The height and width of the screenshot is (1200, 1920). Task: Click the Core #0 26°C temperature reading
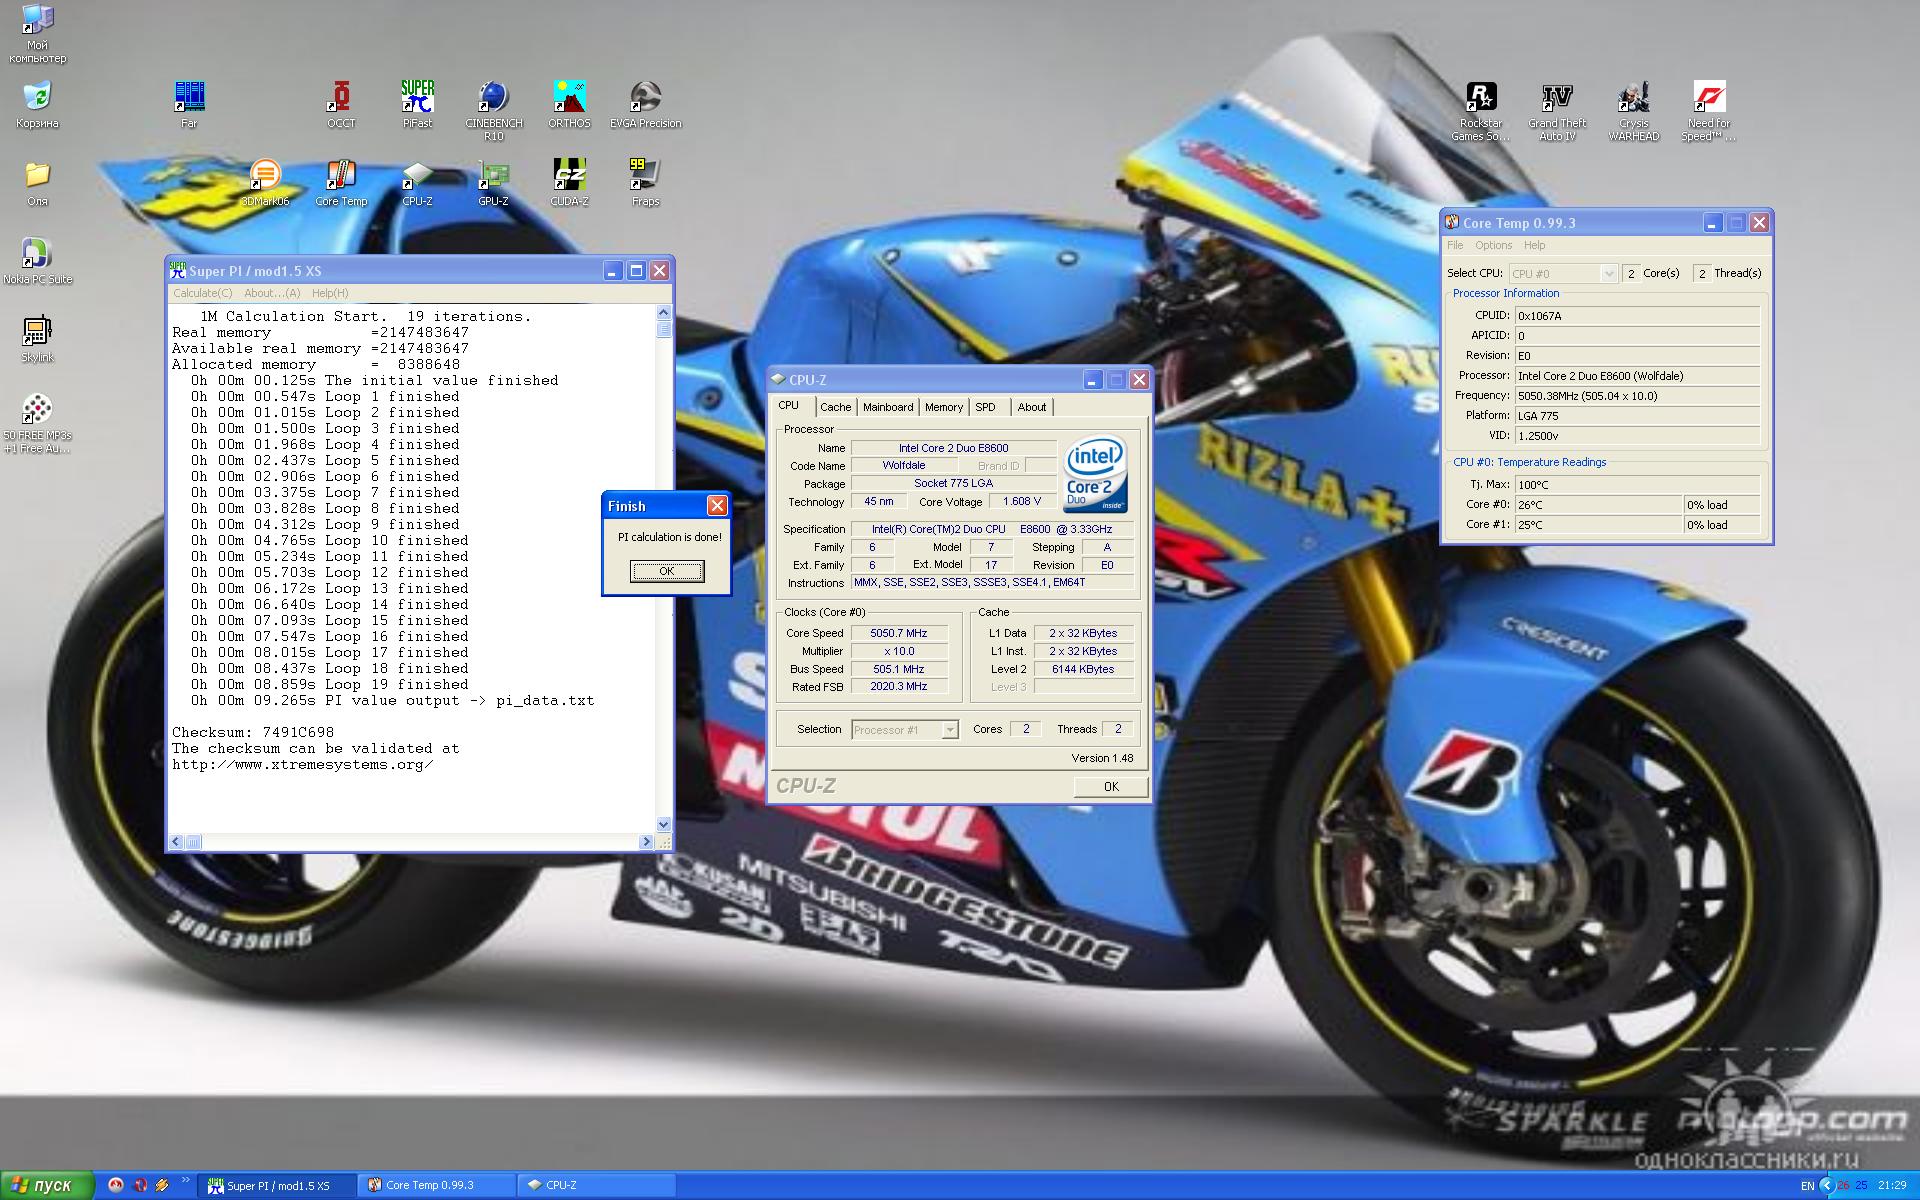(1598, 505)
